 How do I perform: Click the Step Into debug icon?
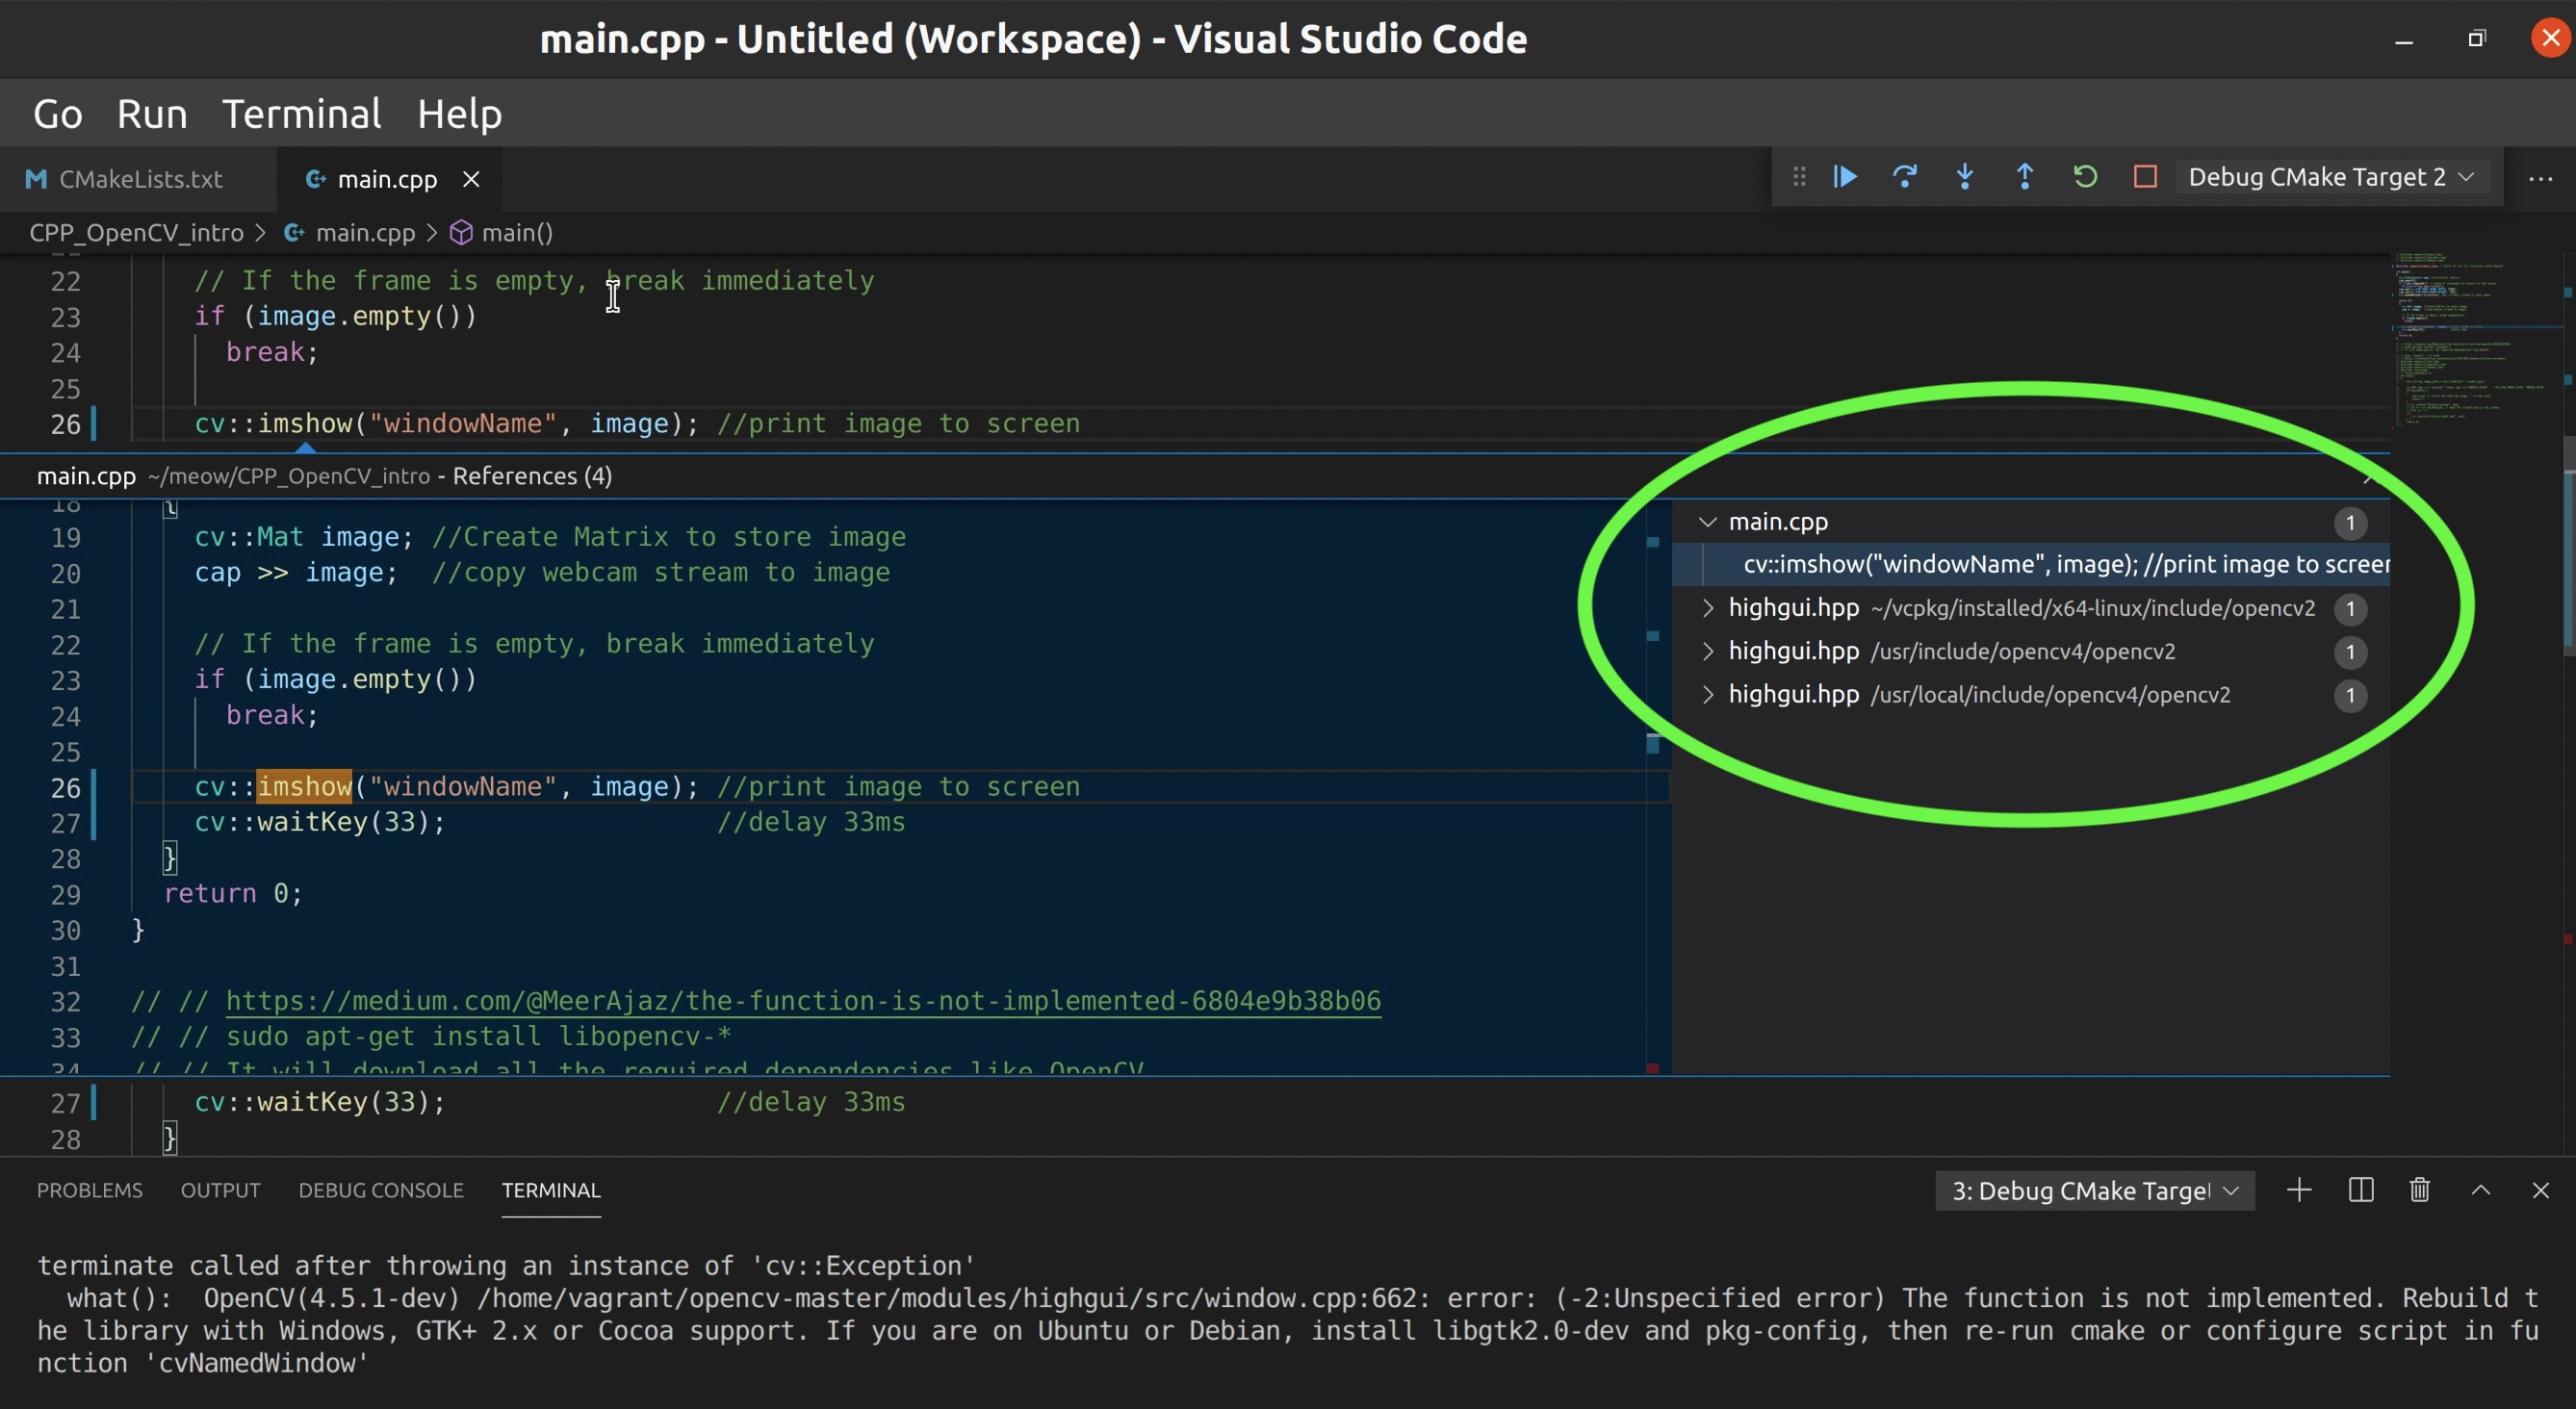click(x=1965, y=177)
